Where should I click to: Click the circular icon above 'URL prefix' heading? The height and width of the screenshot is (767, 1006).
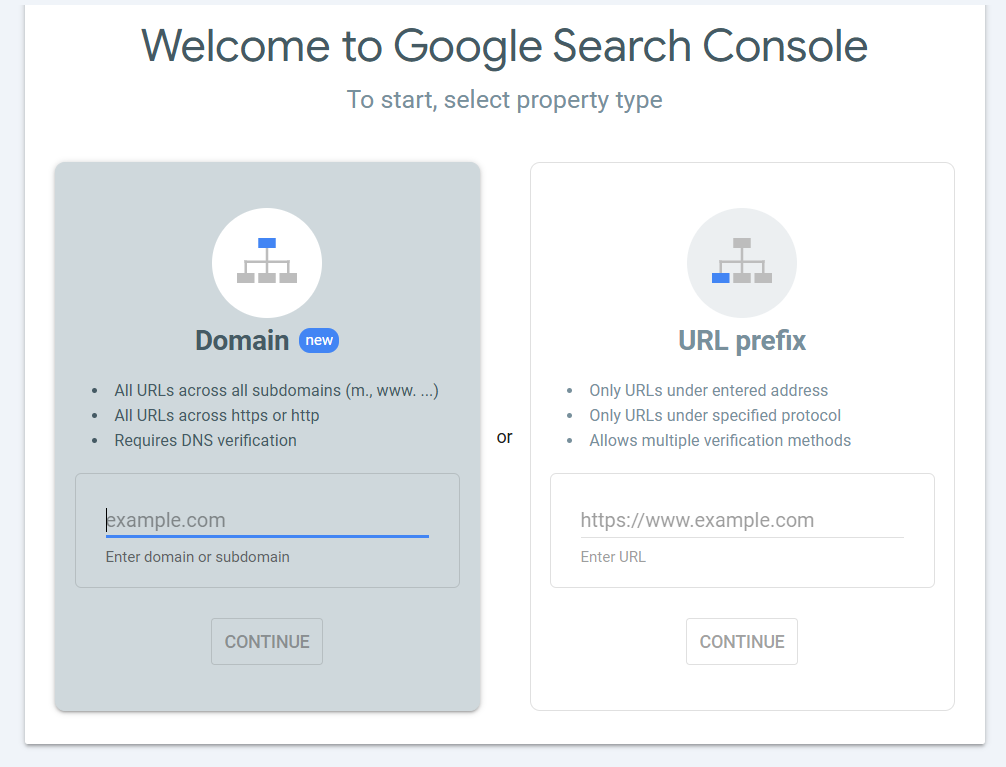pyautogui.click(x=741, y=262)
